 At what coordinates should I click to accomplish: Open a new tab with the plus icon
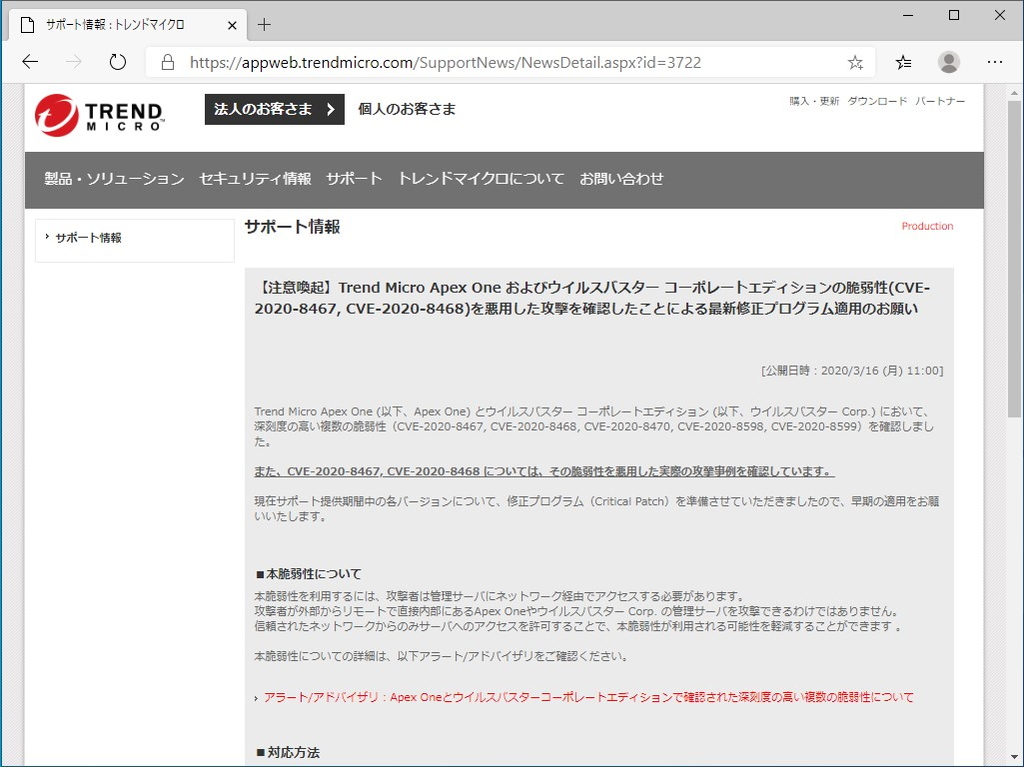(x=264, y=25)
